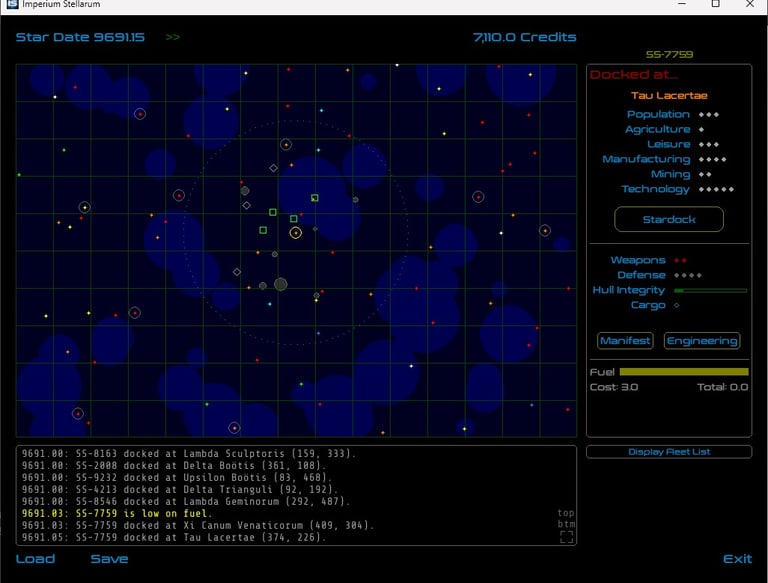Click green square closest to yellow-ringed star

click(293, 219)
